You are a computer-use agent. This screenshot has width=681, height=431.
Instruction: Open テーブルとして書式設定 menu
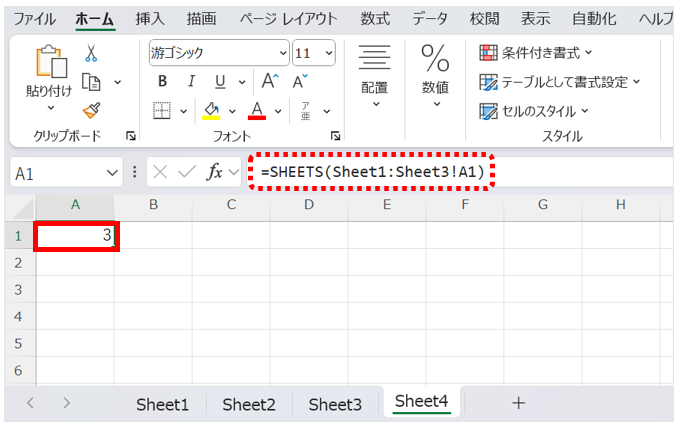(560, 82)
